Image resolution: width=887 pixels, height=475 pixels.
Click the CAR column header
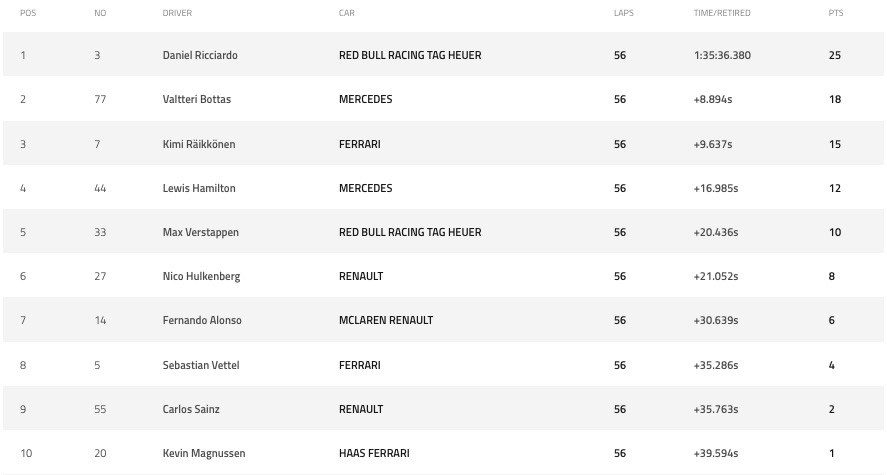346,13
